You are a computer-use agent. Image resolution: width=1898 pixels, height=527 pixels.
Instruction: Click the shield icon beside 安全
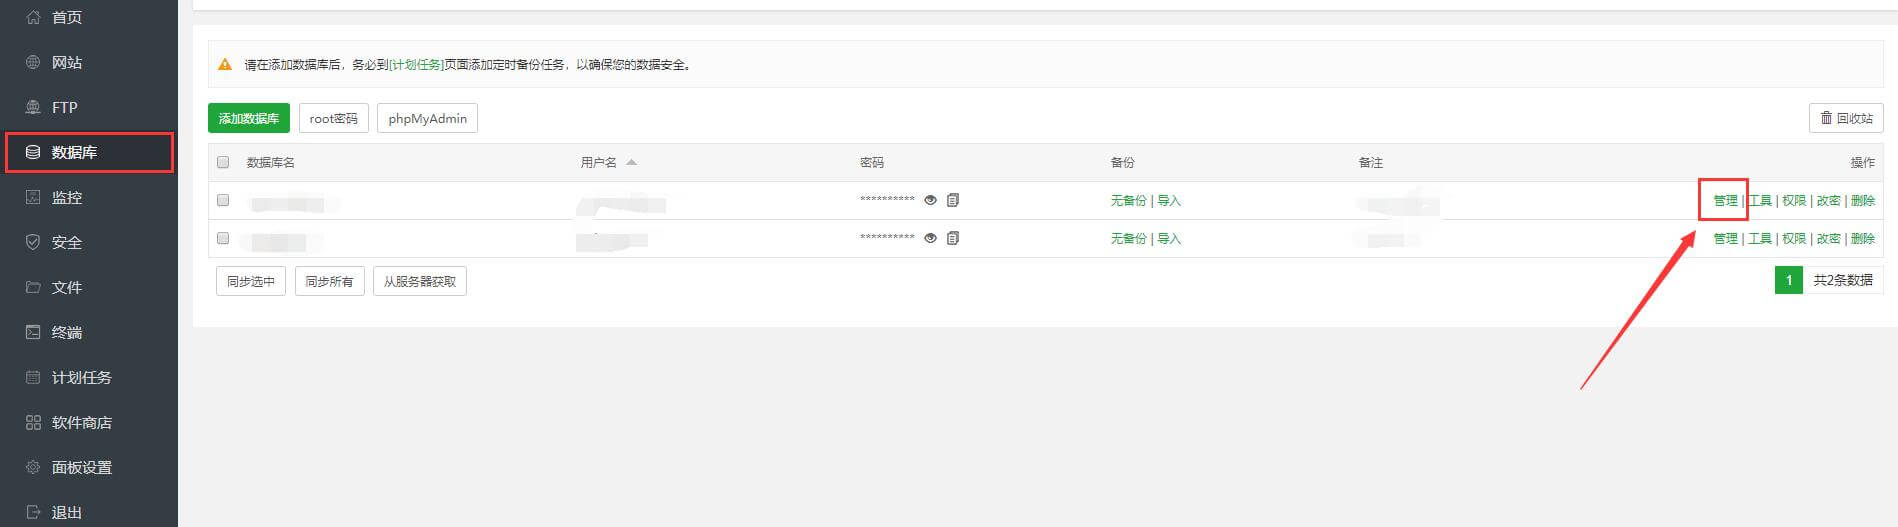tap(33, 242)
